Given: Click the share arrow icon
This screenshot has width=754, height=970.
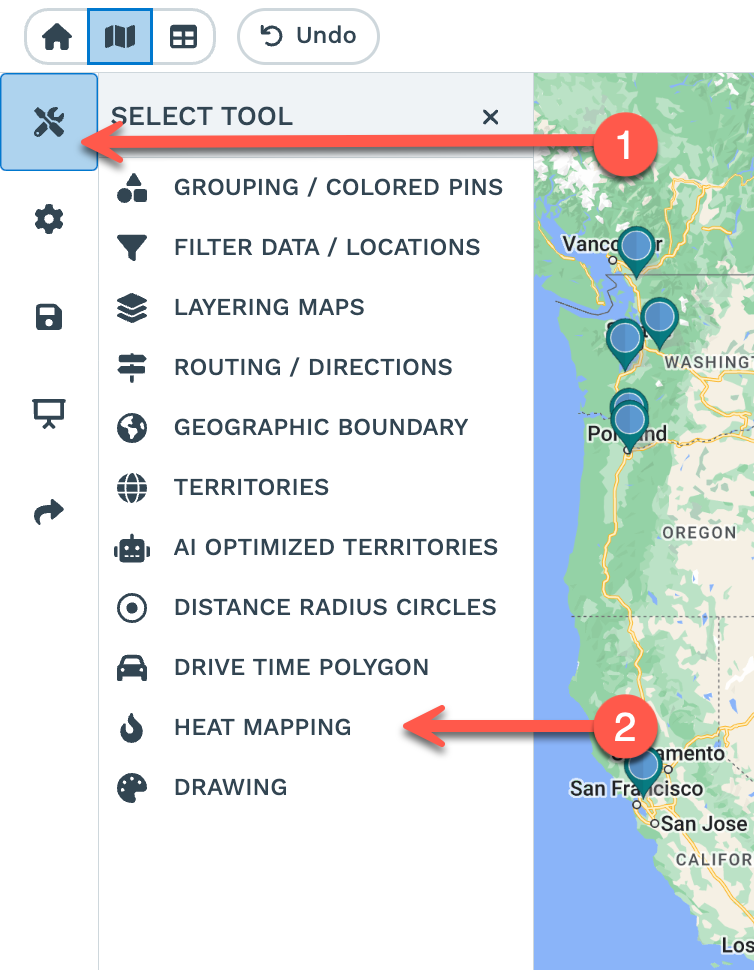Looking at the screenshot, I should (49, 513).
